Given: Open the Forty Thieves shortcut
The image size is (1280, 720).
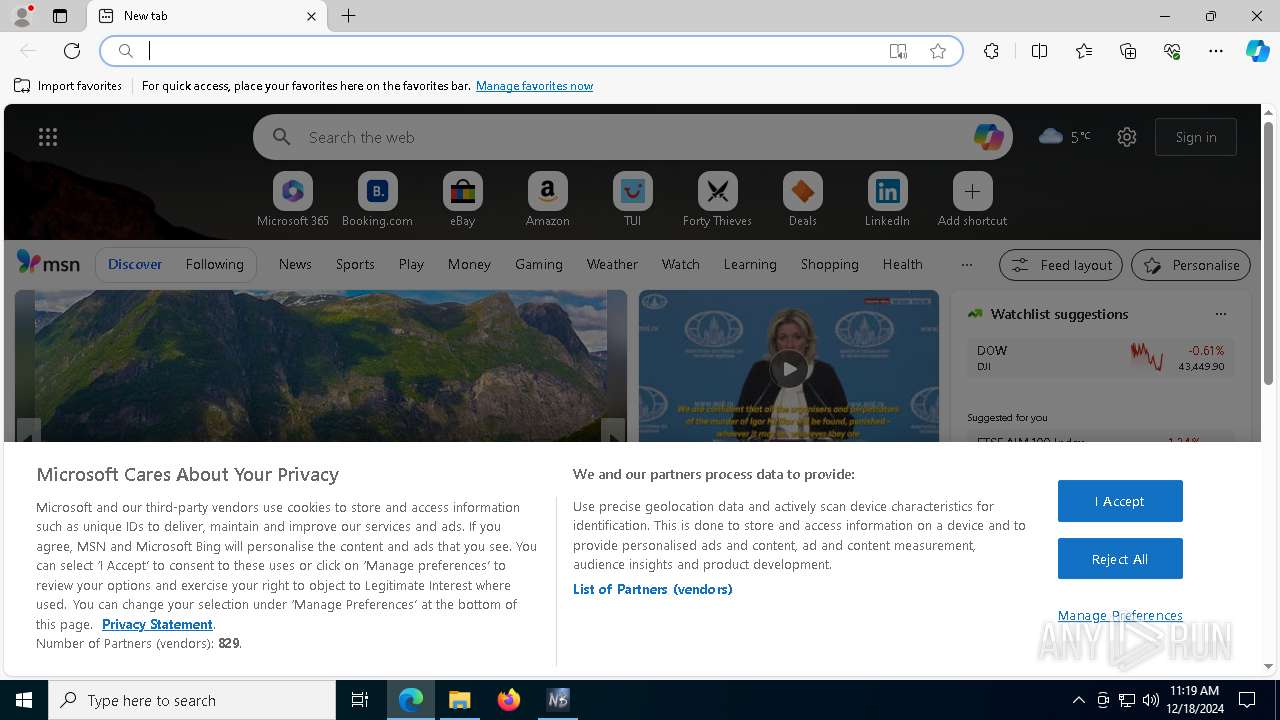Looking at the screenshot, I should point(717,200).
